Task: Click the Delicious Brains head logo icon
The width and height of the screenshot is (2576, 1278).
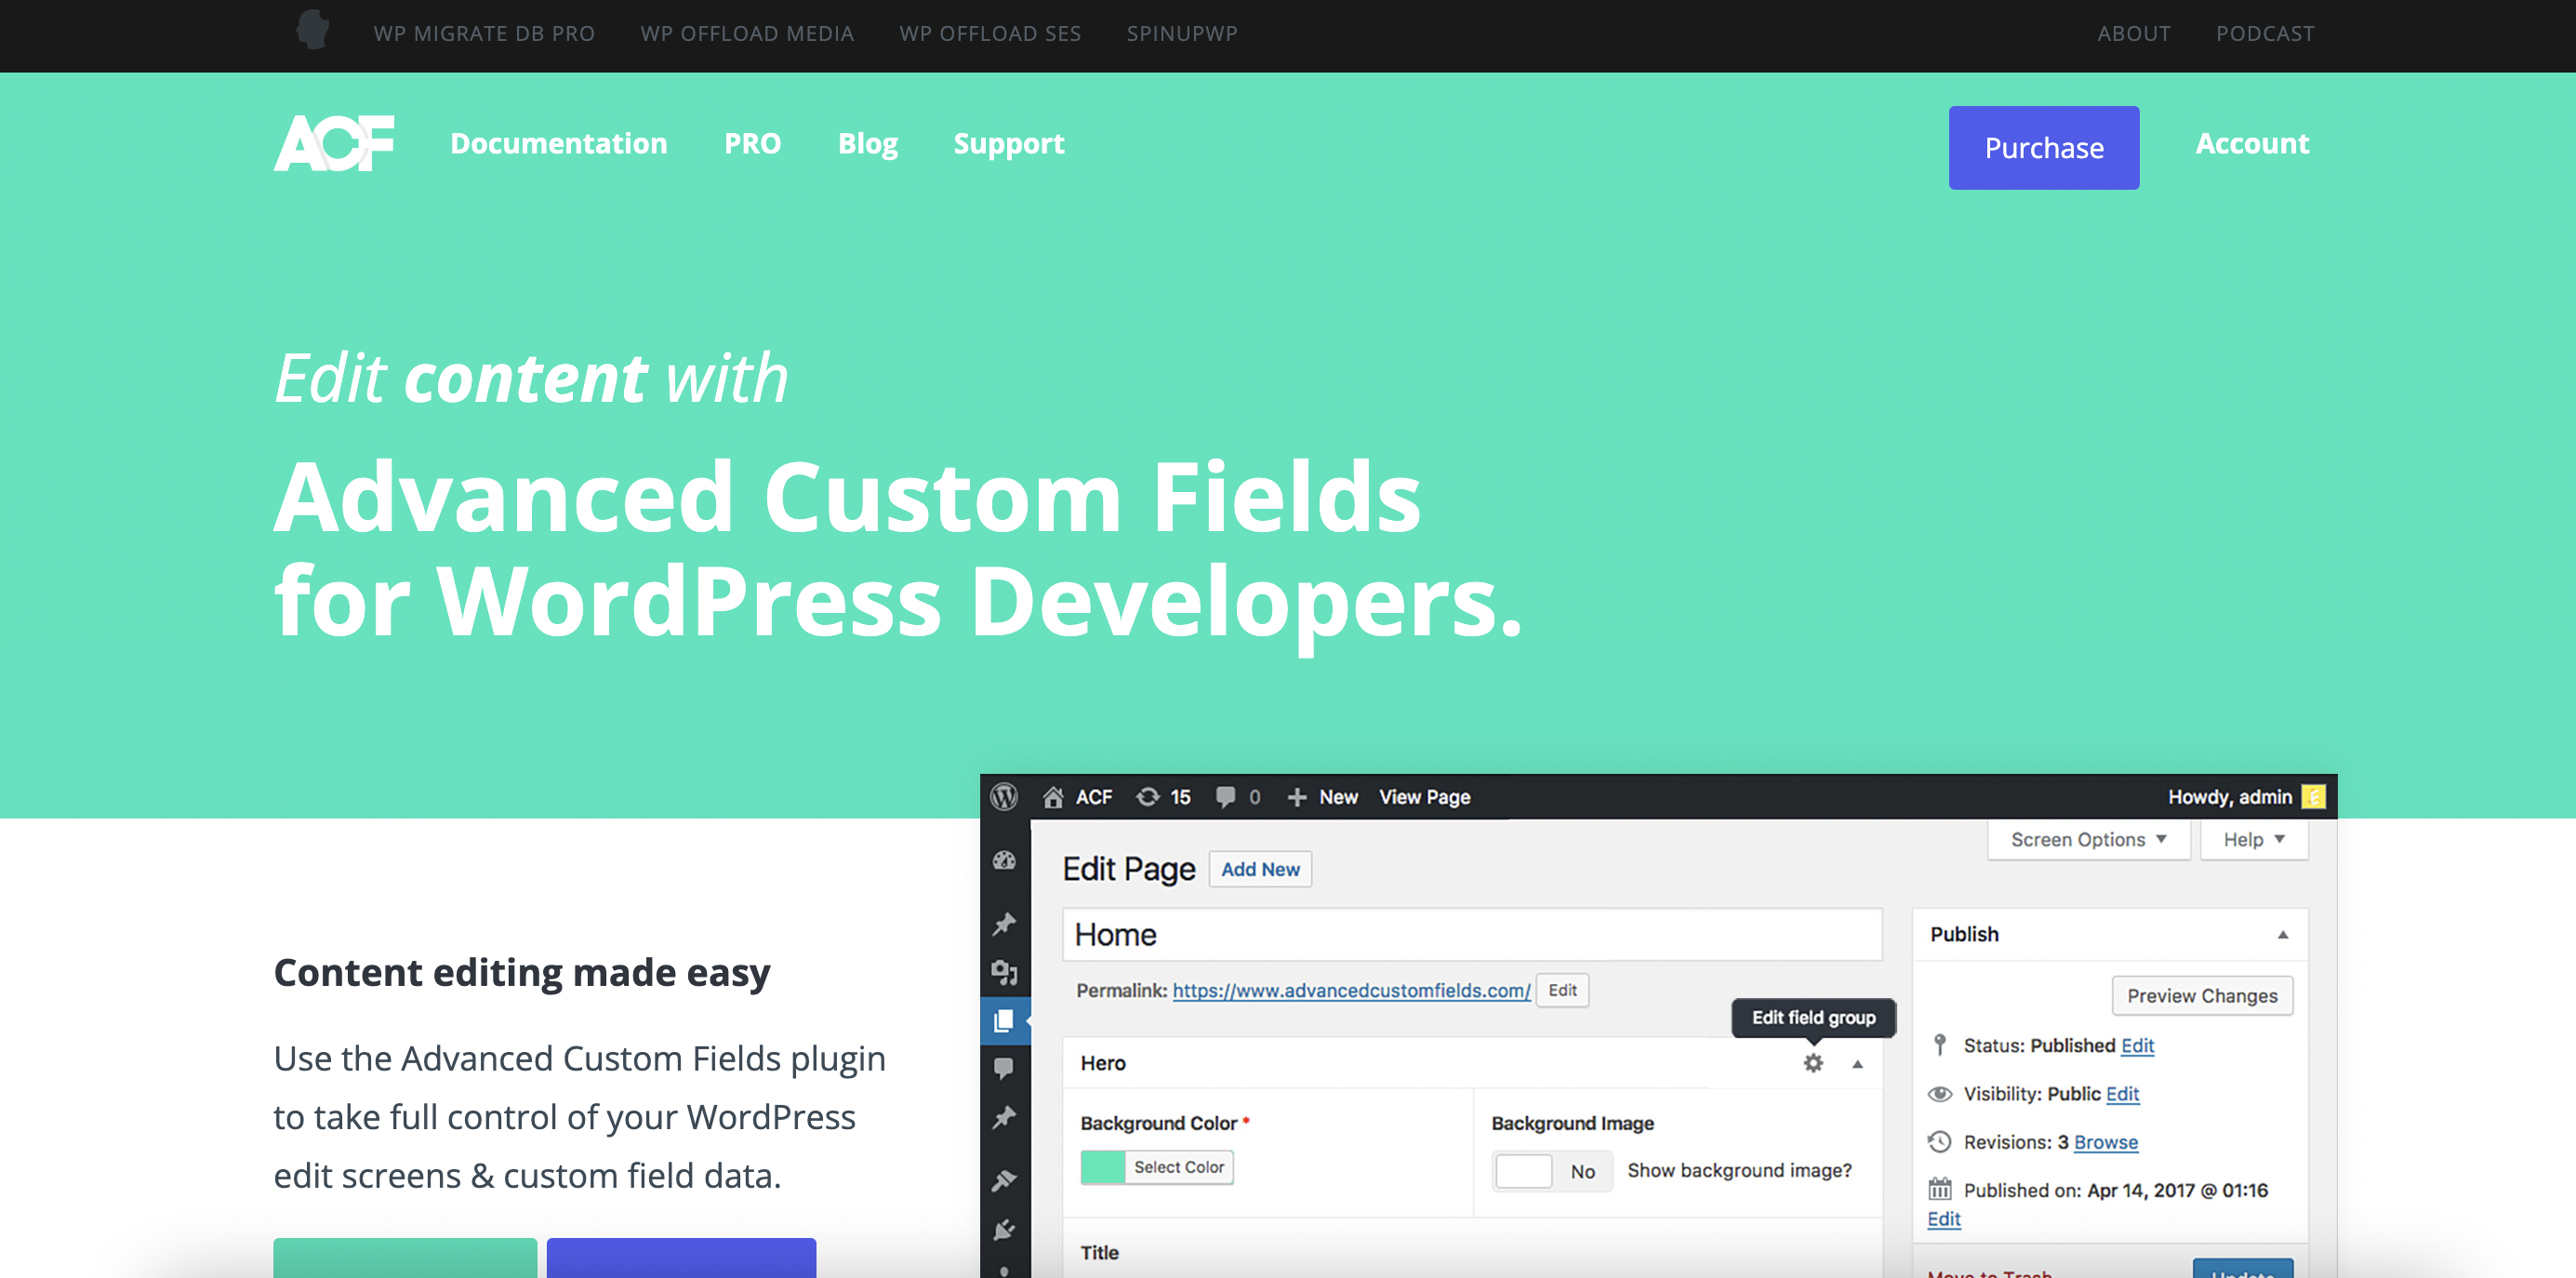Action: pos(313,30)
